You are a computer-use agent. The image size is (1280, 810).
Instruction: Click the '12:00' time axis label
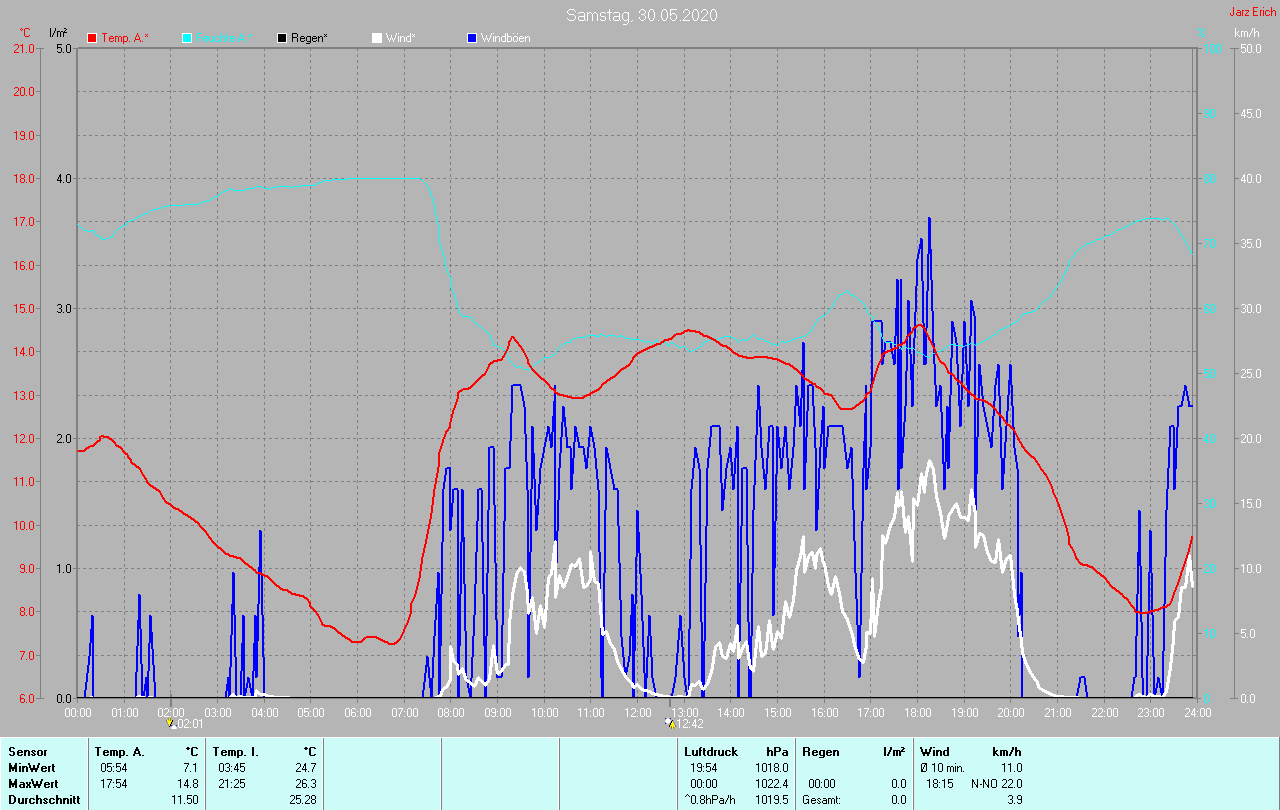[637, 712]
